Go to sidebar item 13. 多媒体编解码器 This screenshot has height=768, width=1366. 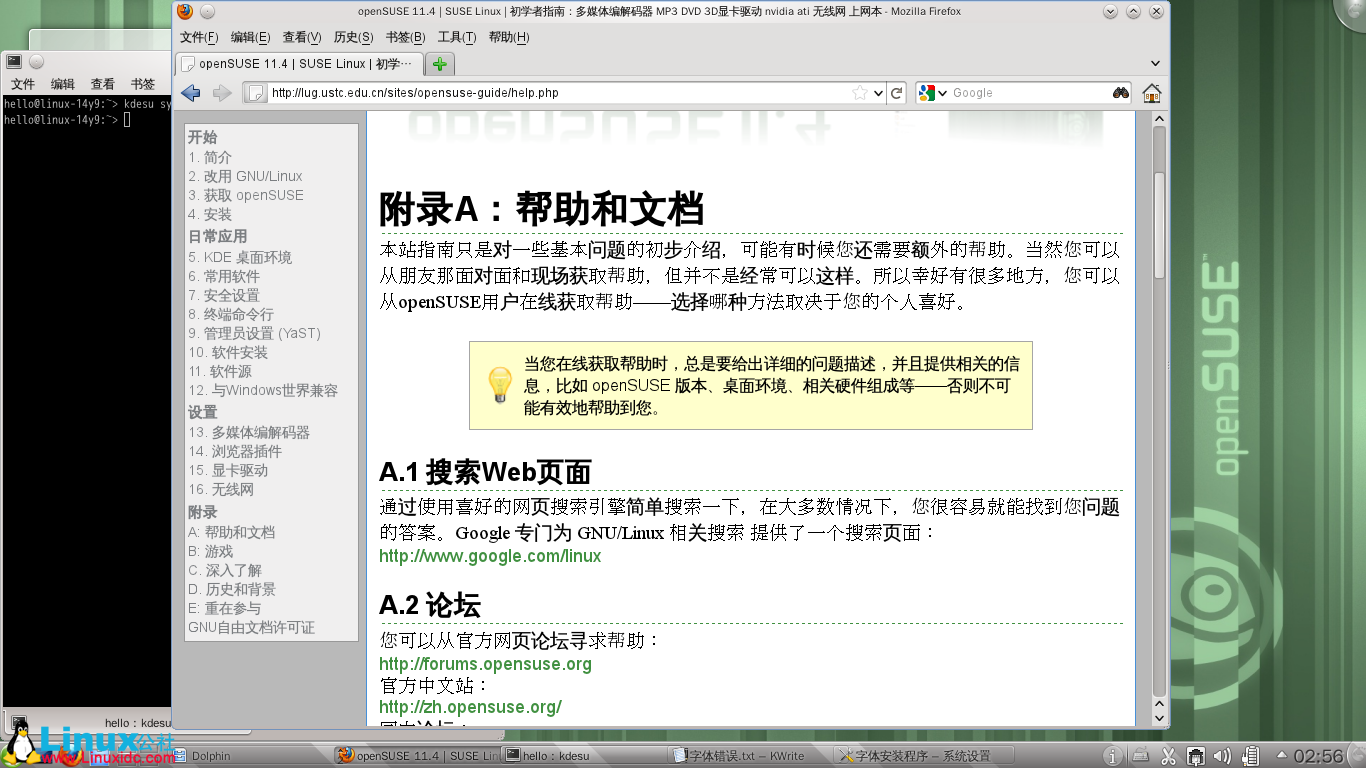pyautogui.click(x=249, y=432)
